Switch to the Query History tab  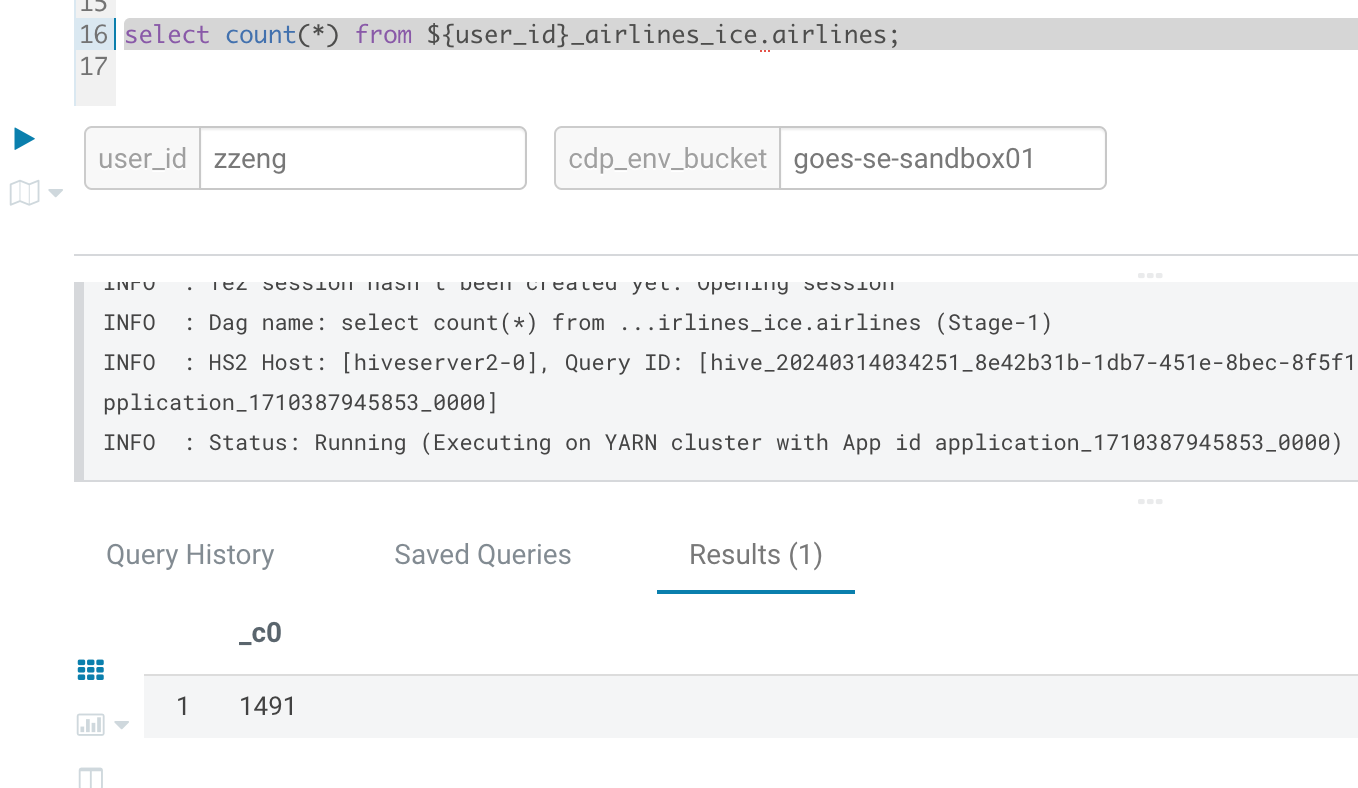click(189, 555)
